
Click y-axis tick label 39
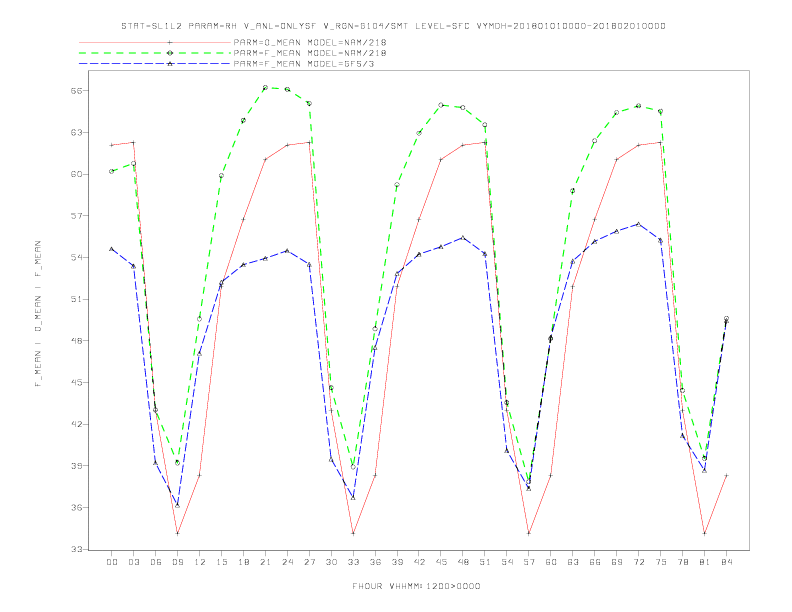tap(78, 466)
